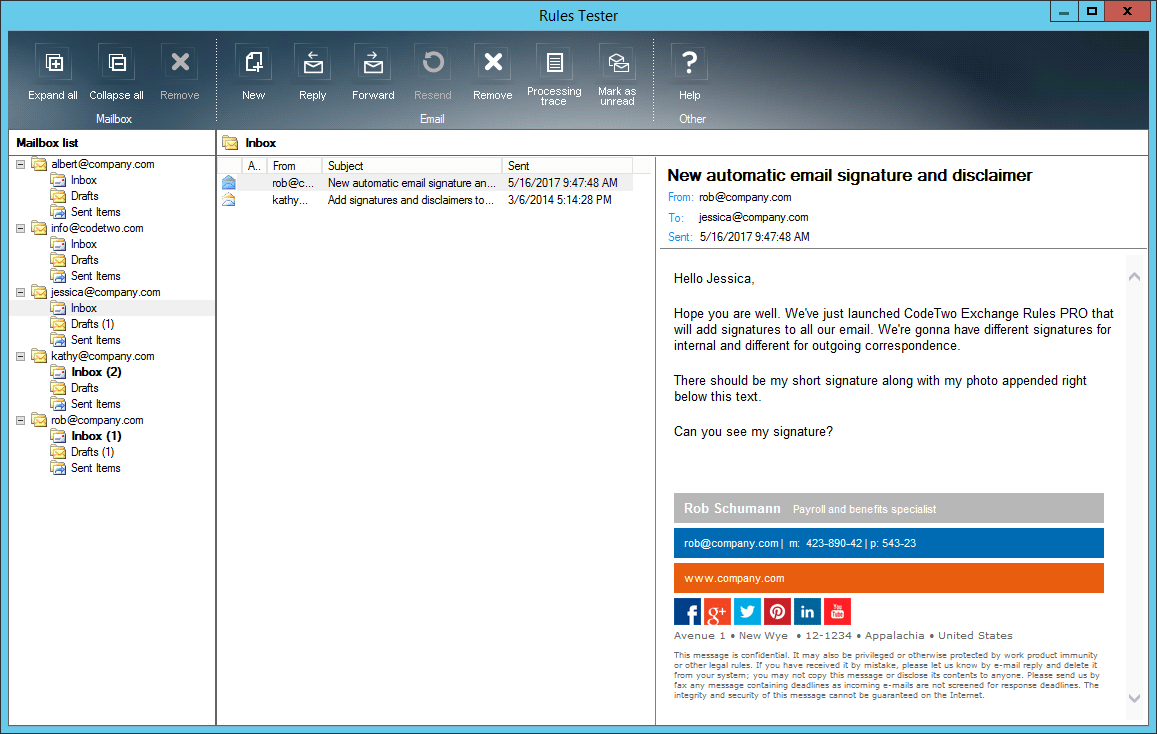Collapse the rob@company.com mailbox tree
The width and height of the screenshot is (1157, 734).
(x=20, y=419)
